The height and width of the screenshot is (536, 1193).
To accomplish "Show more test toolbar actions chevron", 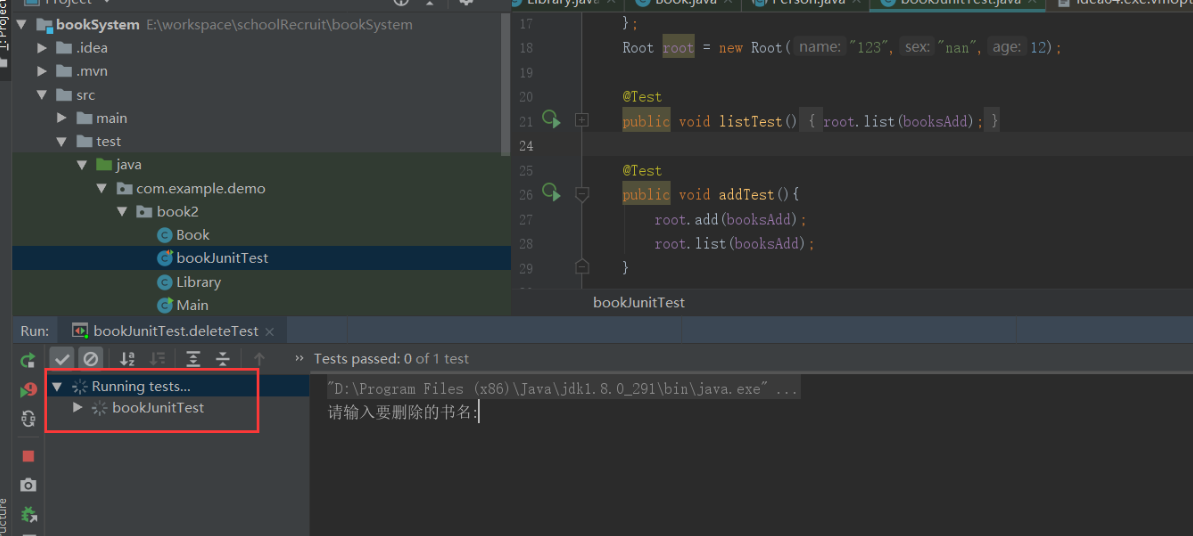I will pyautogui.click(x=298, y=359).
